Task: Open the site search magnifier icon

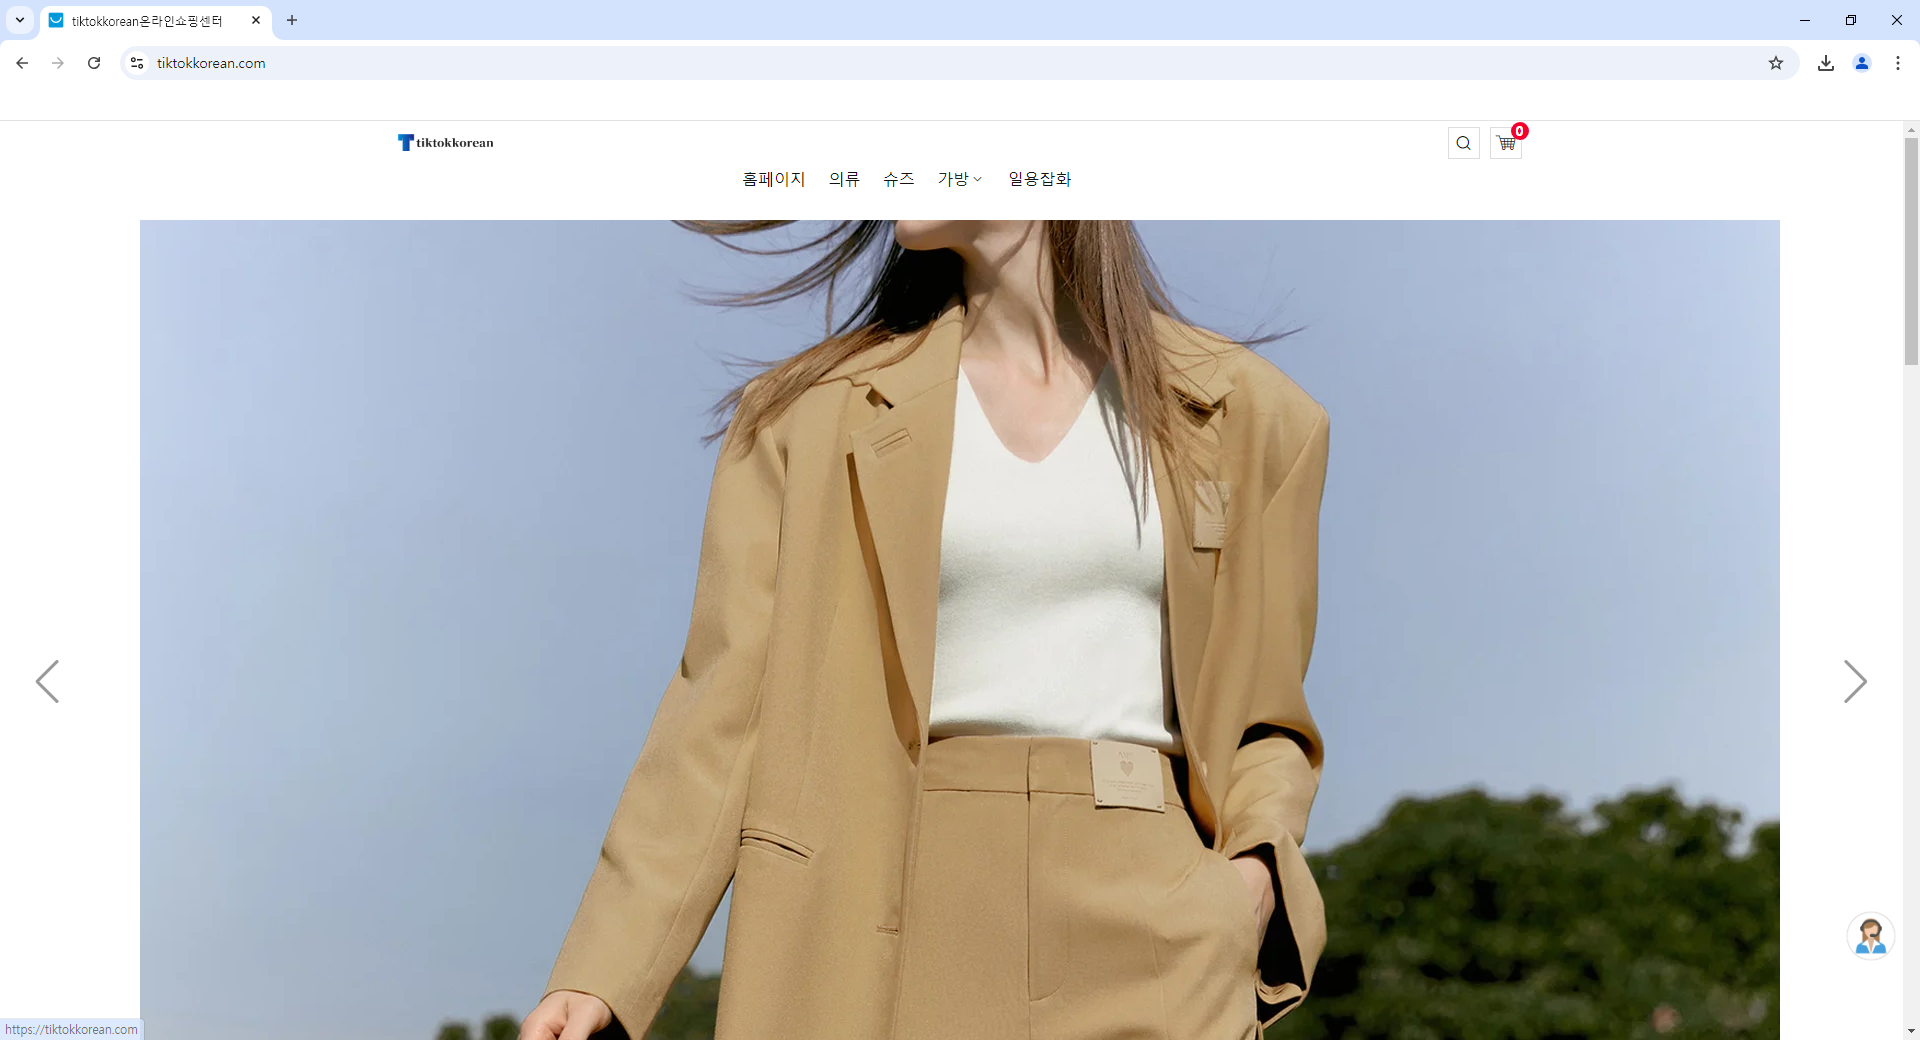Action: pyautogui.click(x=1463, y=143)
